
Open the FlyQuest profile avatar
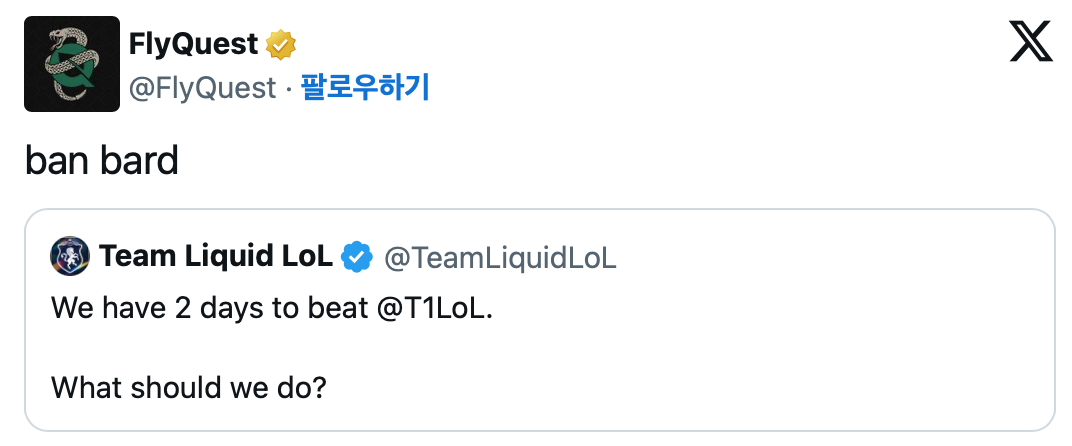72,64
